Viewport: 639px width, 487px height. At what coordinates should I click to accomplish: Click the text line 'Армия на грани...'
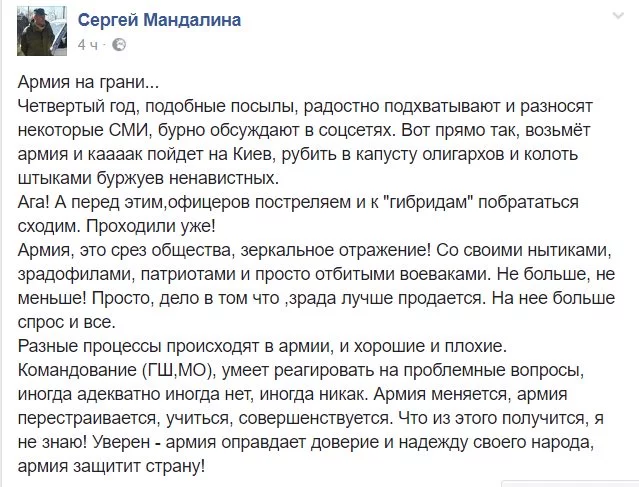[x=88, y=82]
